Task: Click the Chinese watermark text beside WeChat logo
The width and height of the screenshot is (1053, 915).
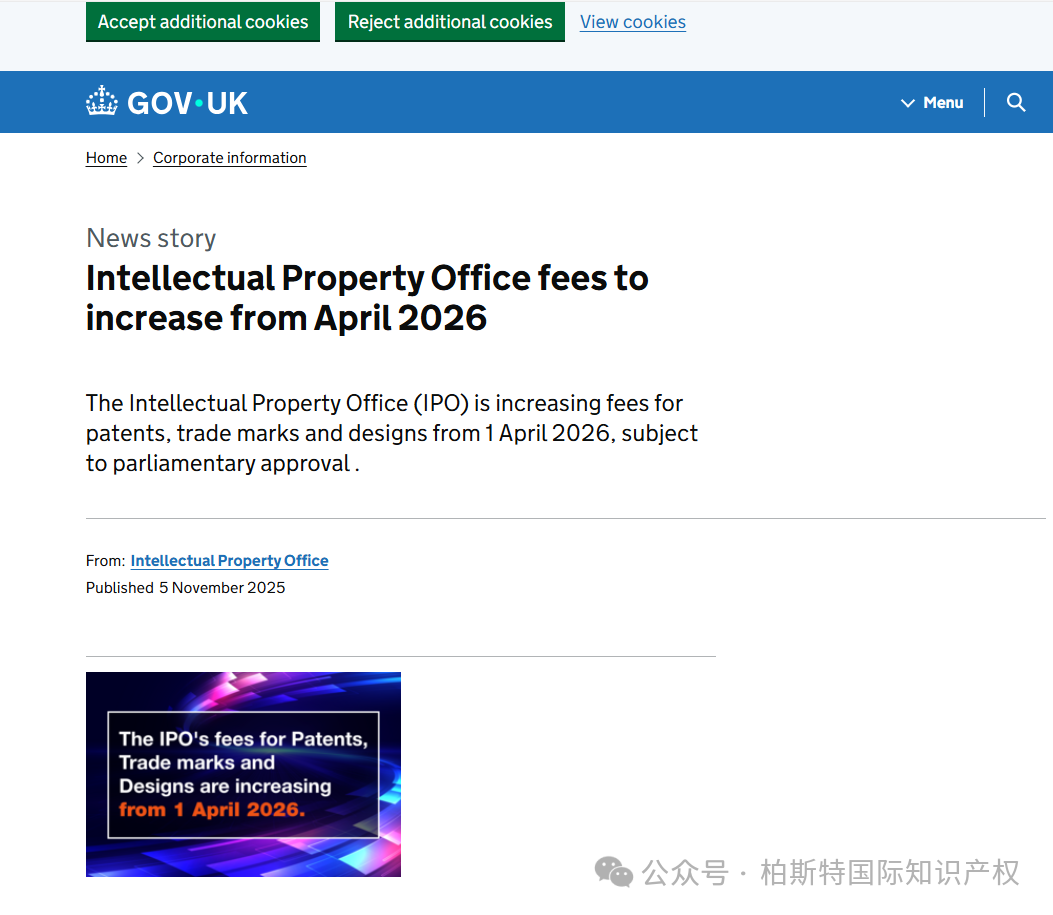Action: tap(830, 872)
